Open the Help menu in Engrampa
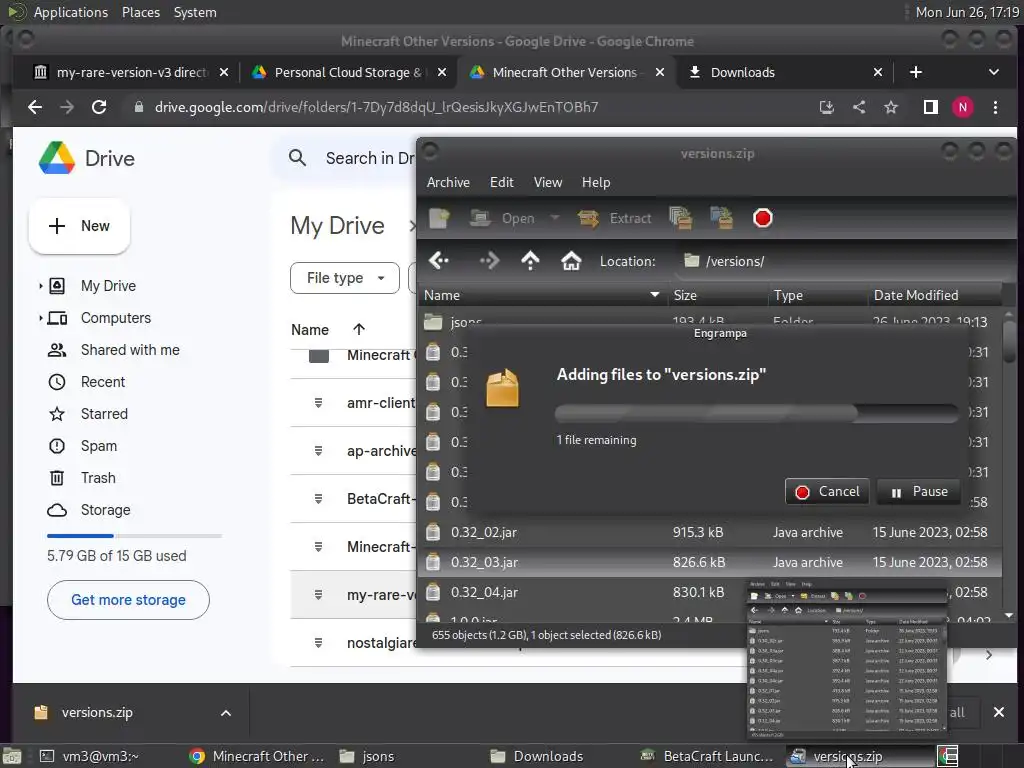This screenshot has height=768, width=1024. (x=596, y=182)
